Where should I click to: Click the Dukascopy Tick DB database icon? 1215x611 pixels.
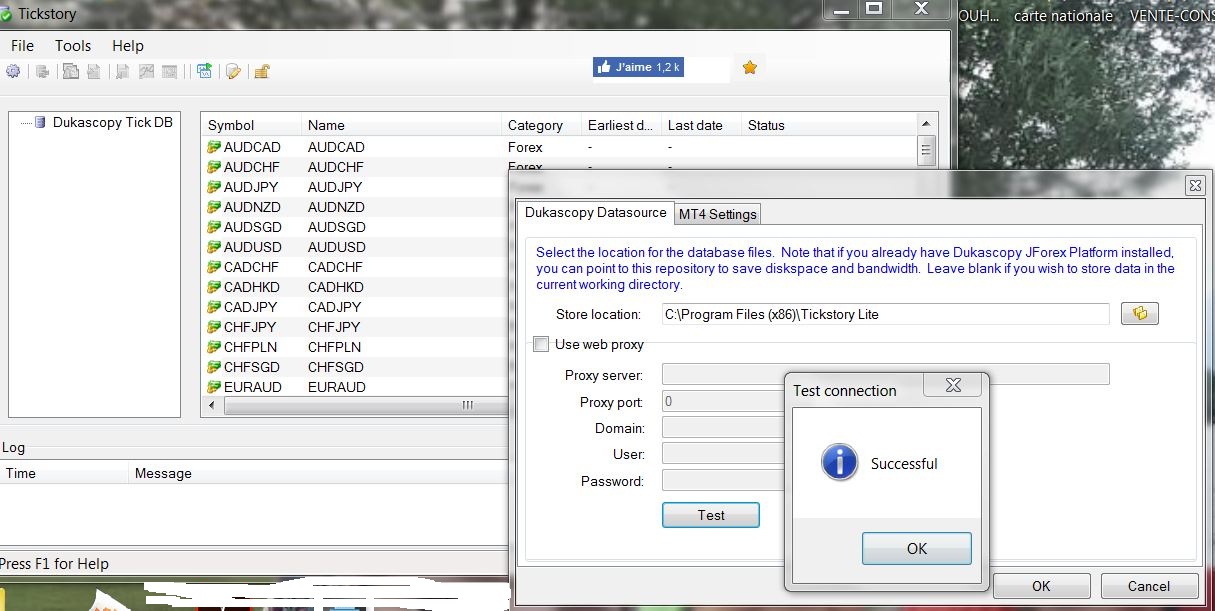point(40,122)
